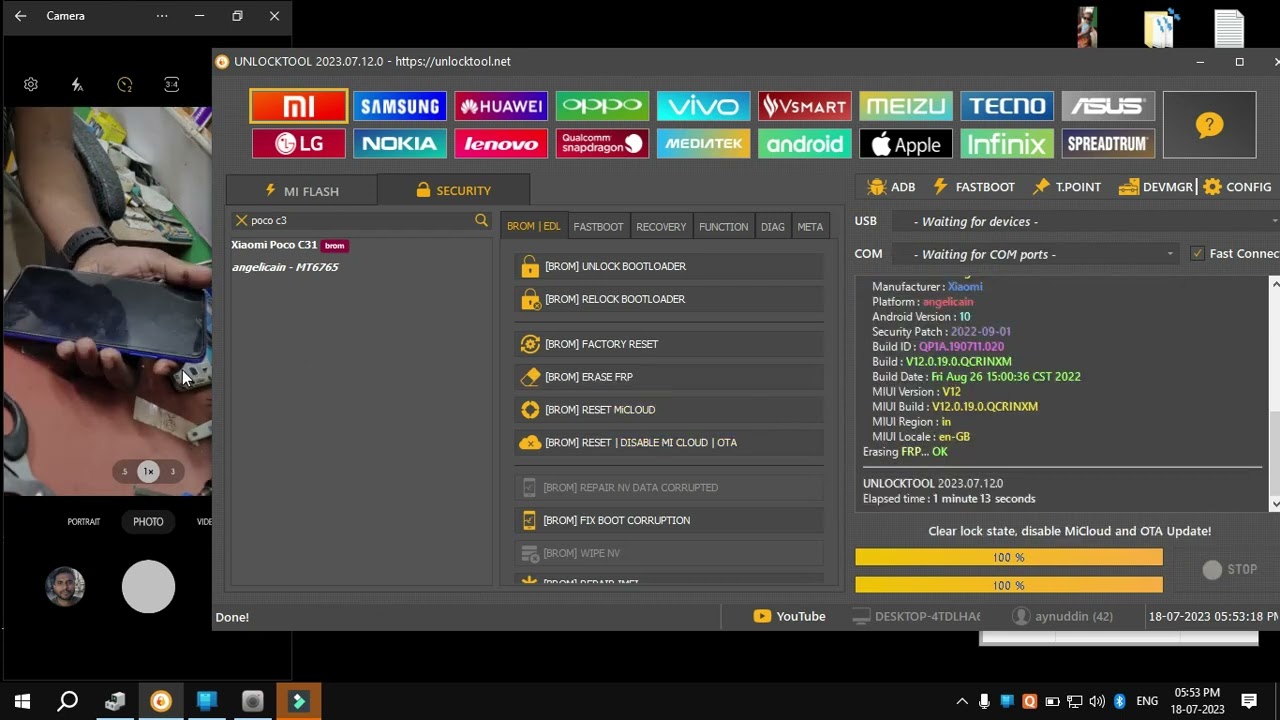Click [BROM] ERASE FRP
Viewport: 1280px width, 720px height.
(x=669, y=377)
